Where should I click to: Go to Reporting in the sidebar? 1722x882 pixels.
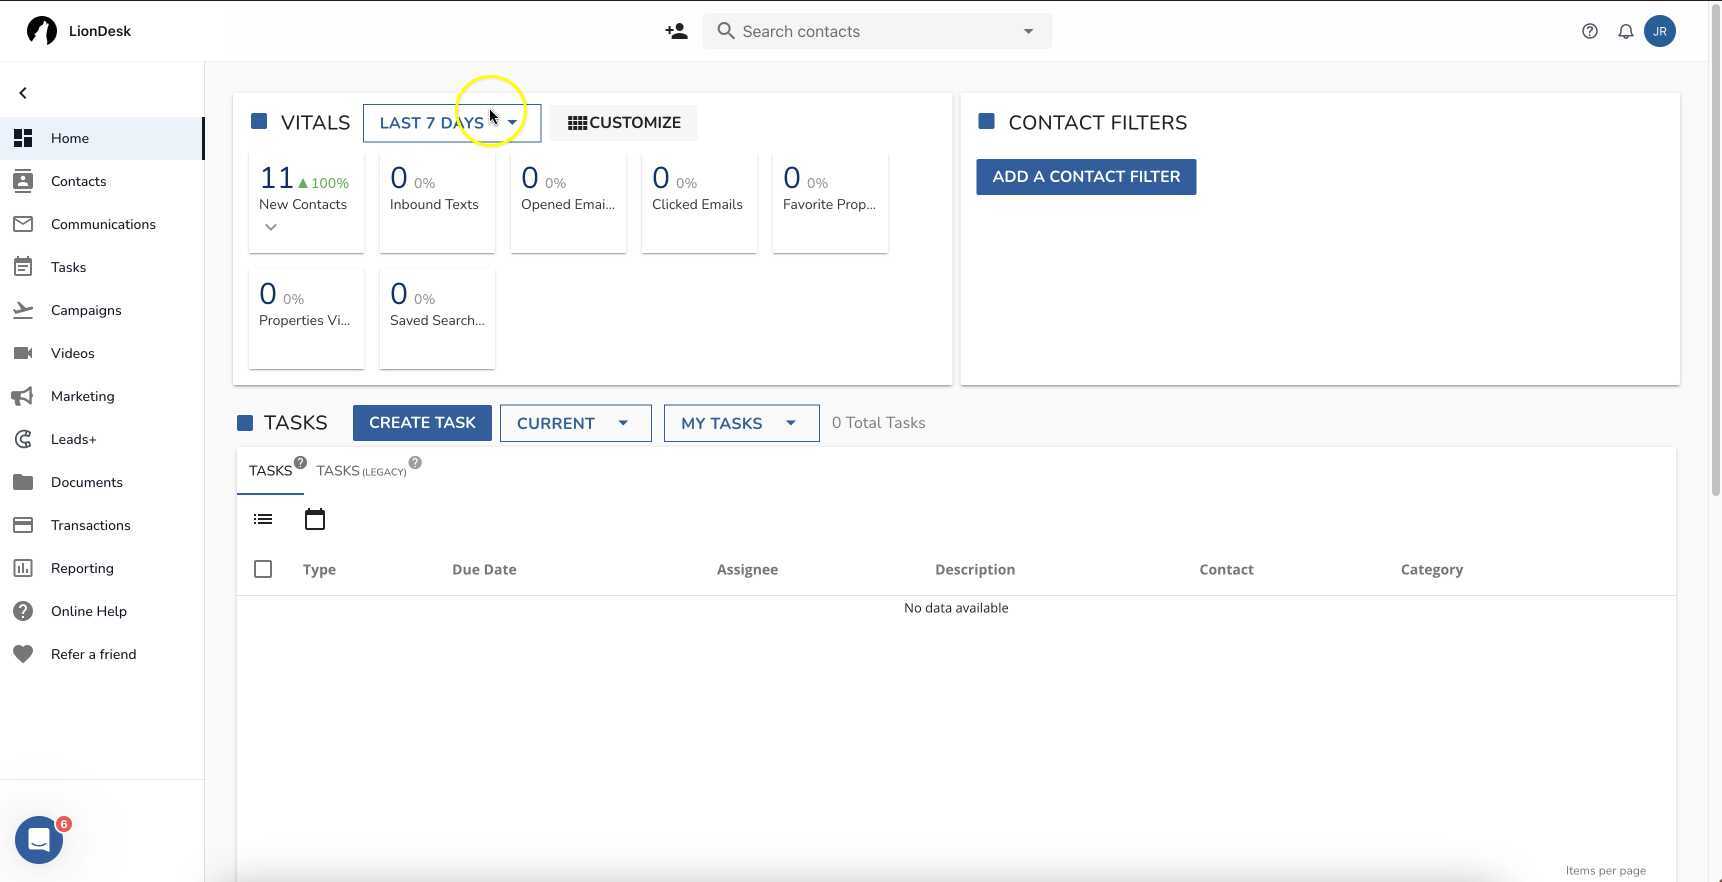point(82,568)
